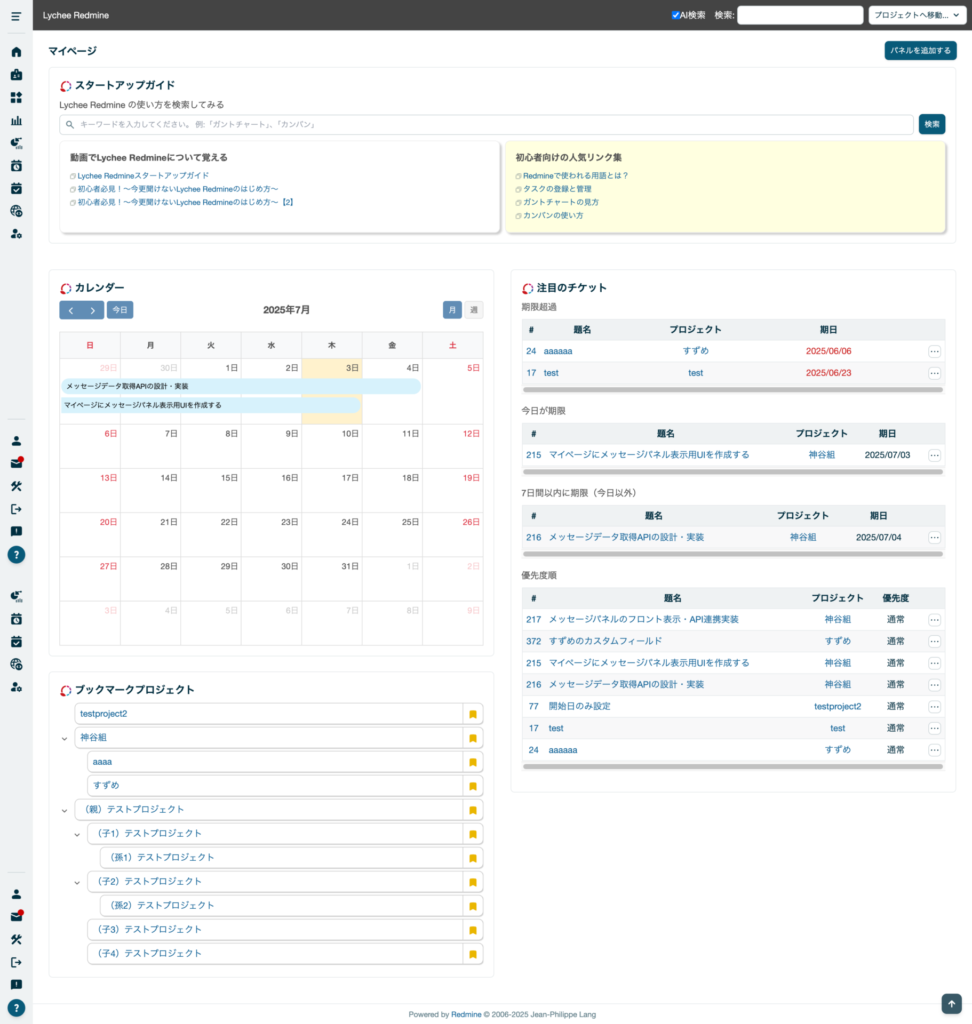Select the 10日 calendar cell
Screen dimensions: 972x1024
(331, 446)
